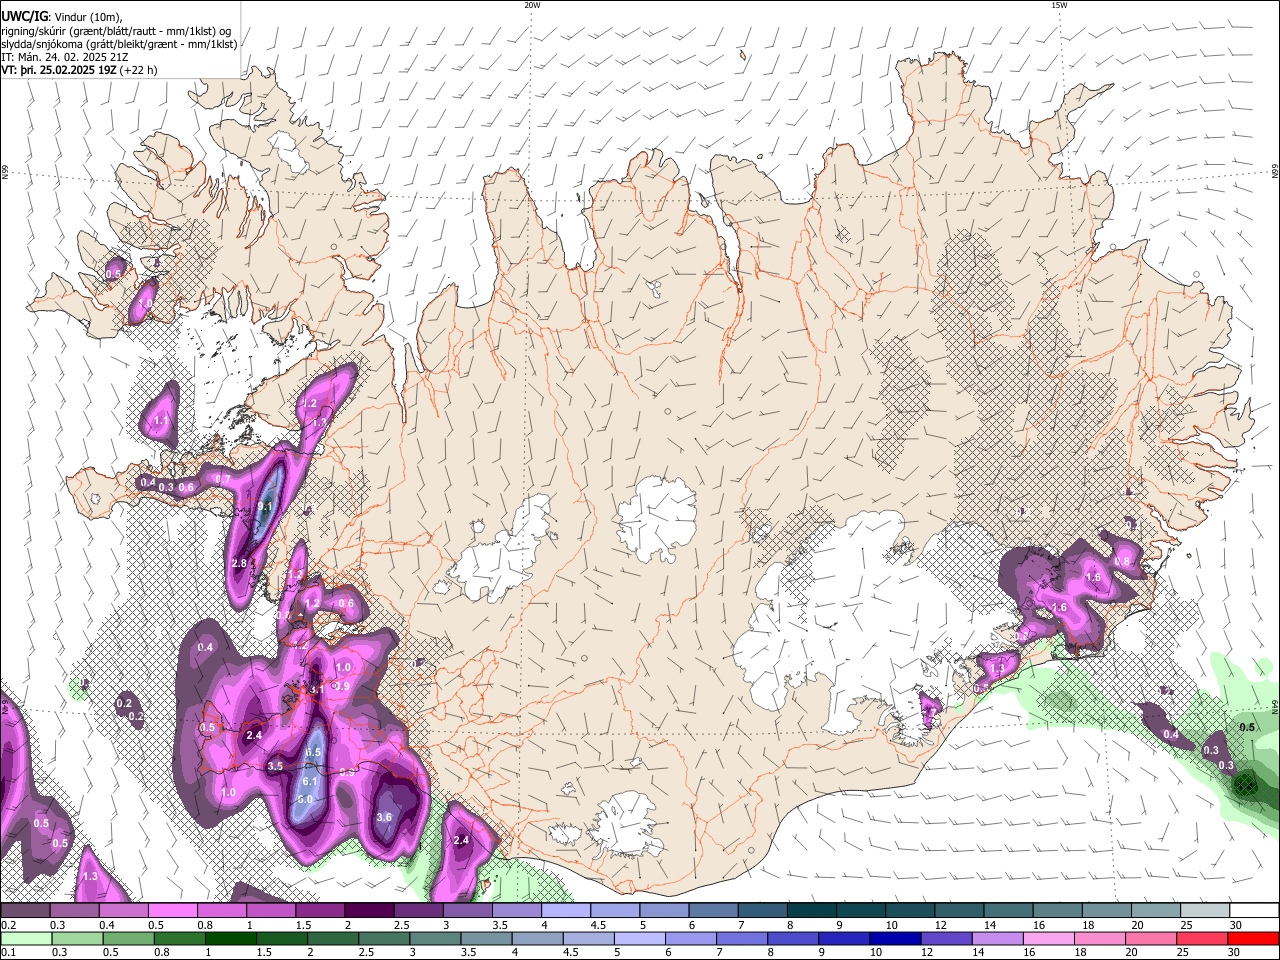1280x960 pixels.
Task: Click the '30' label on the upper legend scale
Action: point(1236,925)
